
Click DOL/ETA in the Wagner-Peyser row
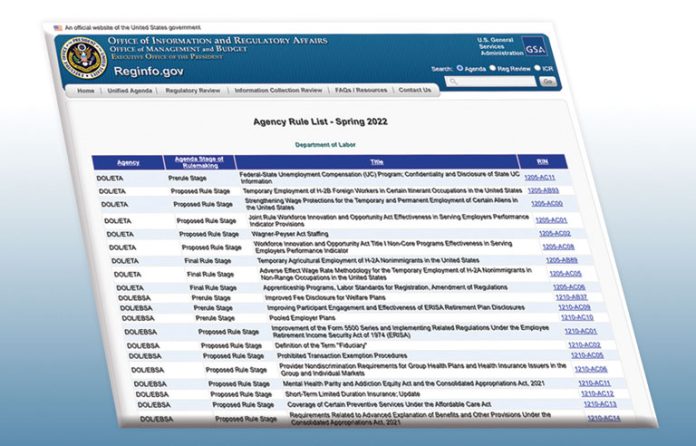(120, 234)
